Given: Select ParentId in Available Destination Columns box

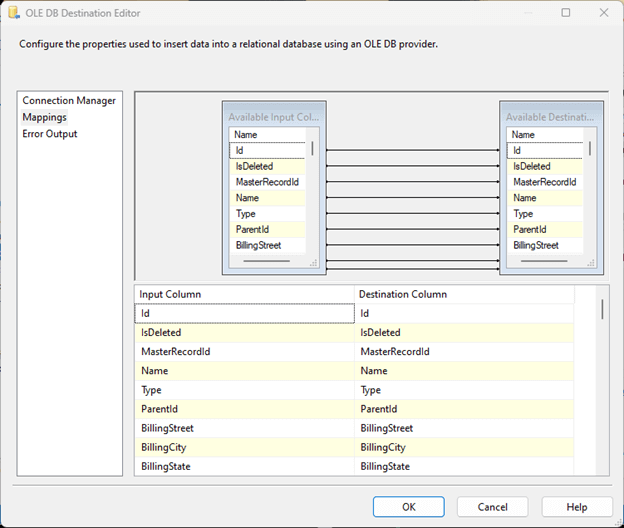Looking at the screenshot, I should click(545, 229).
